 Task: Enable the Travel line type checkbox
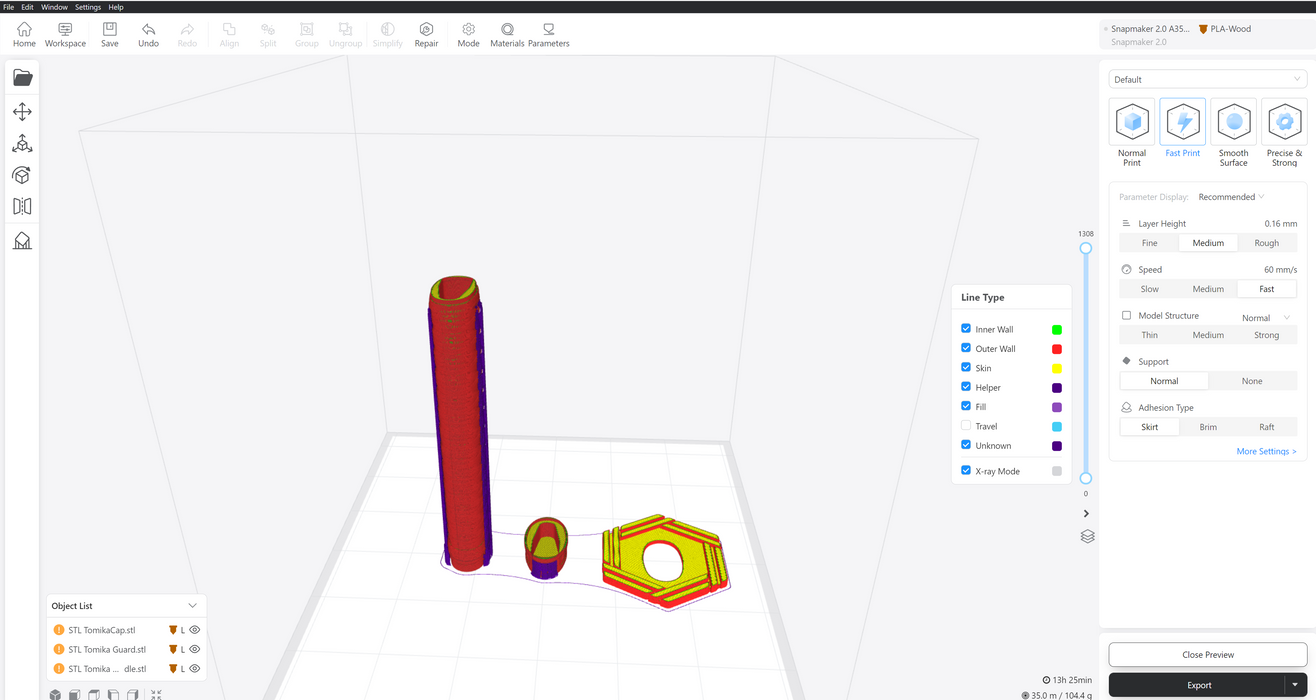[x=966, y=426]
